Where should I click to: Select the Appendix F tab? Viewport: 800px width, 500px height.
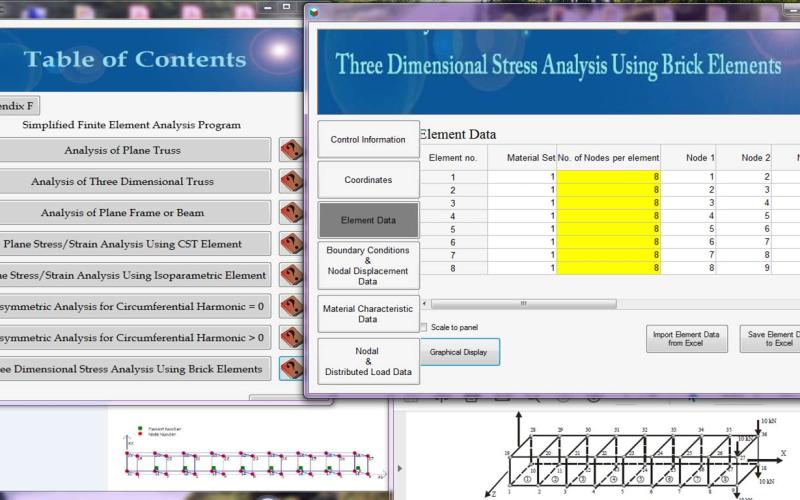(19, 106)
